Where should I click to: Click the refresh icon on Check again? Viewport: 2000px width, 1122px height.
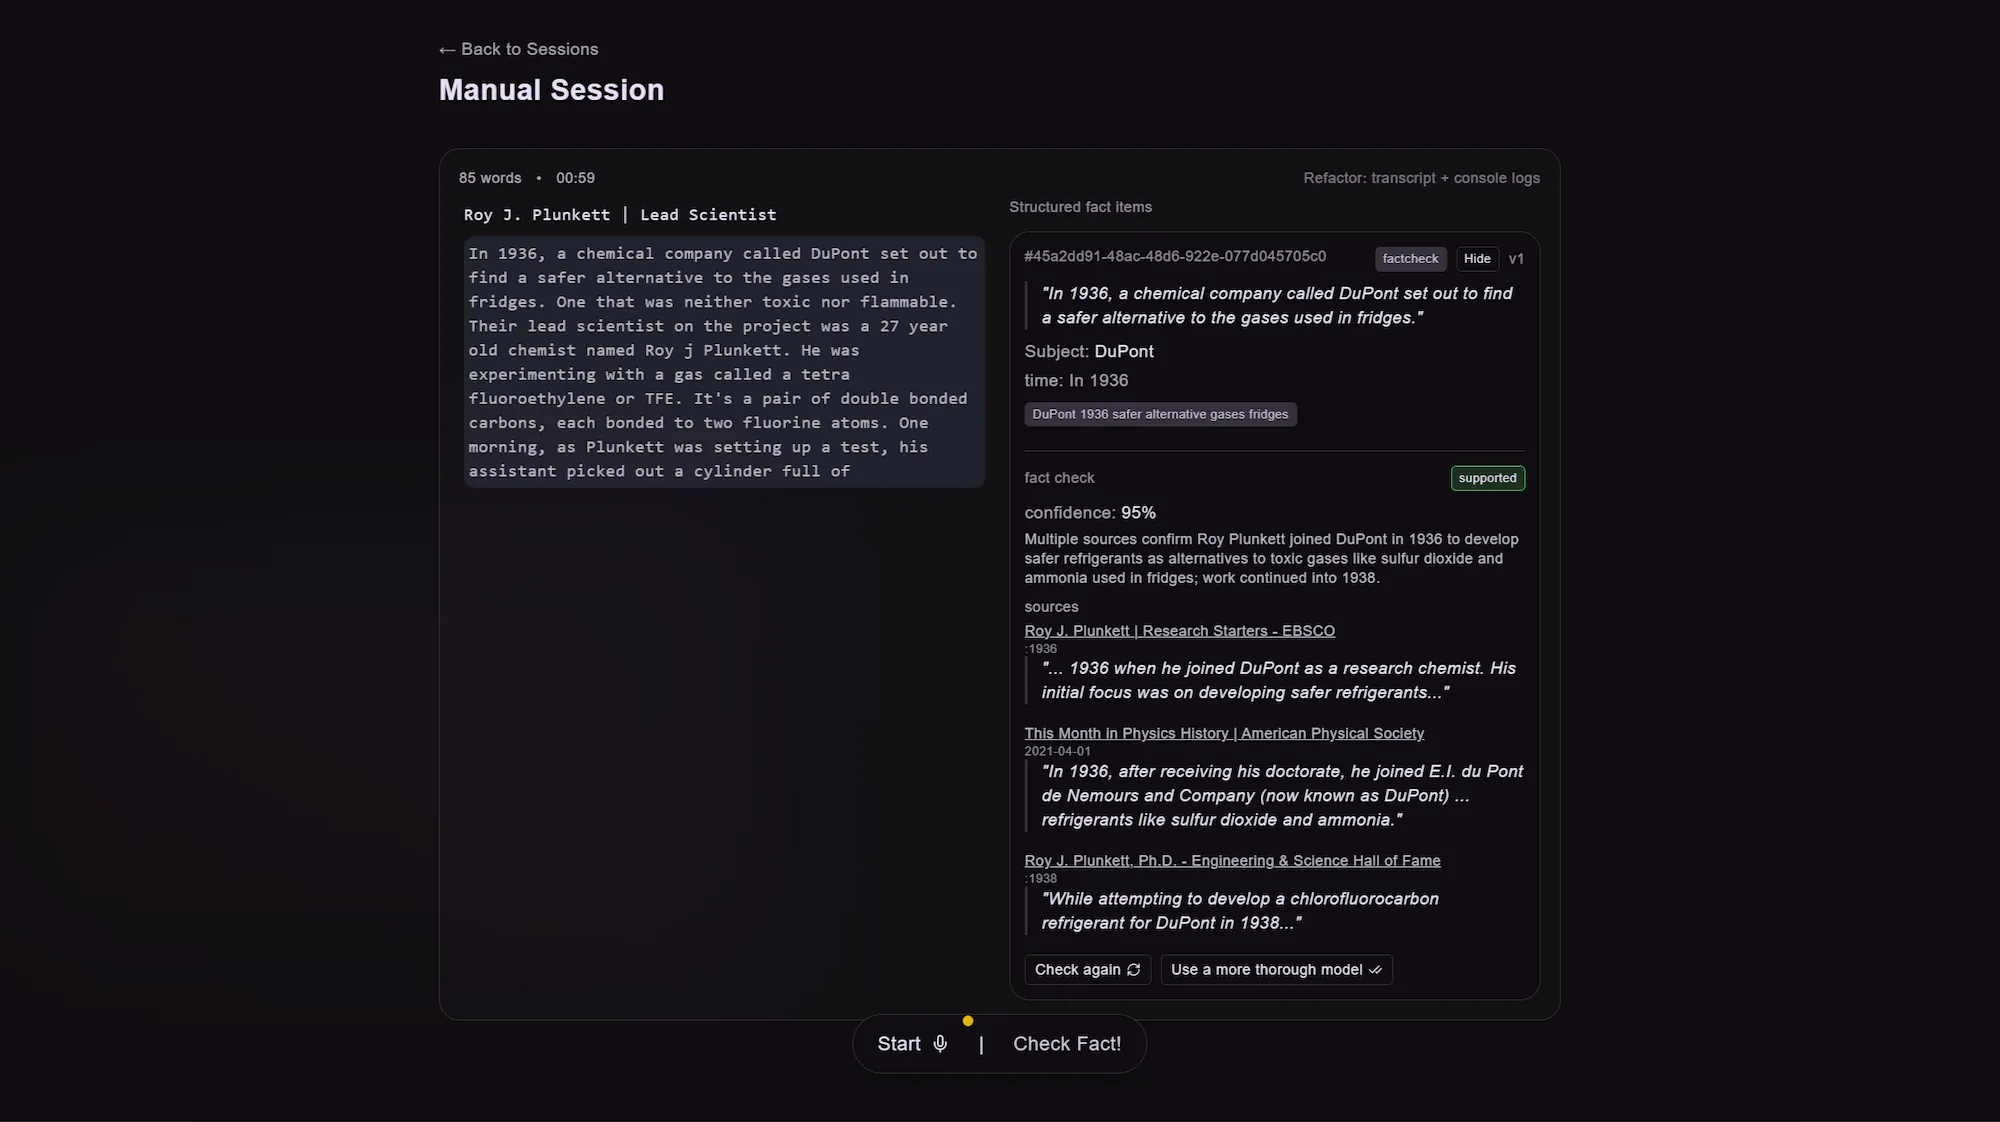[1133, 970]
